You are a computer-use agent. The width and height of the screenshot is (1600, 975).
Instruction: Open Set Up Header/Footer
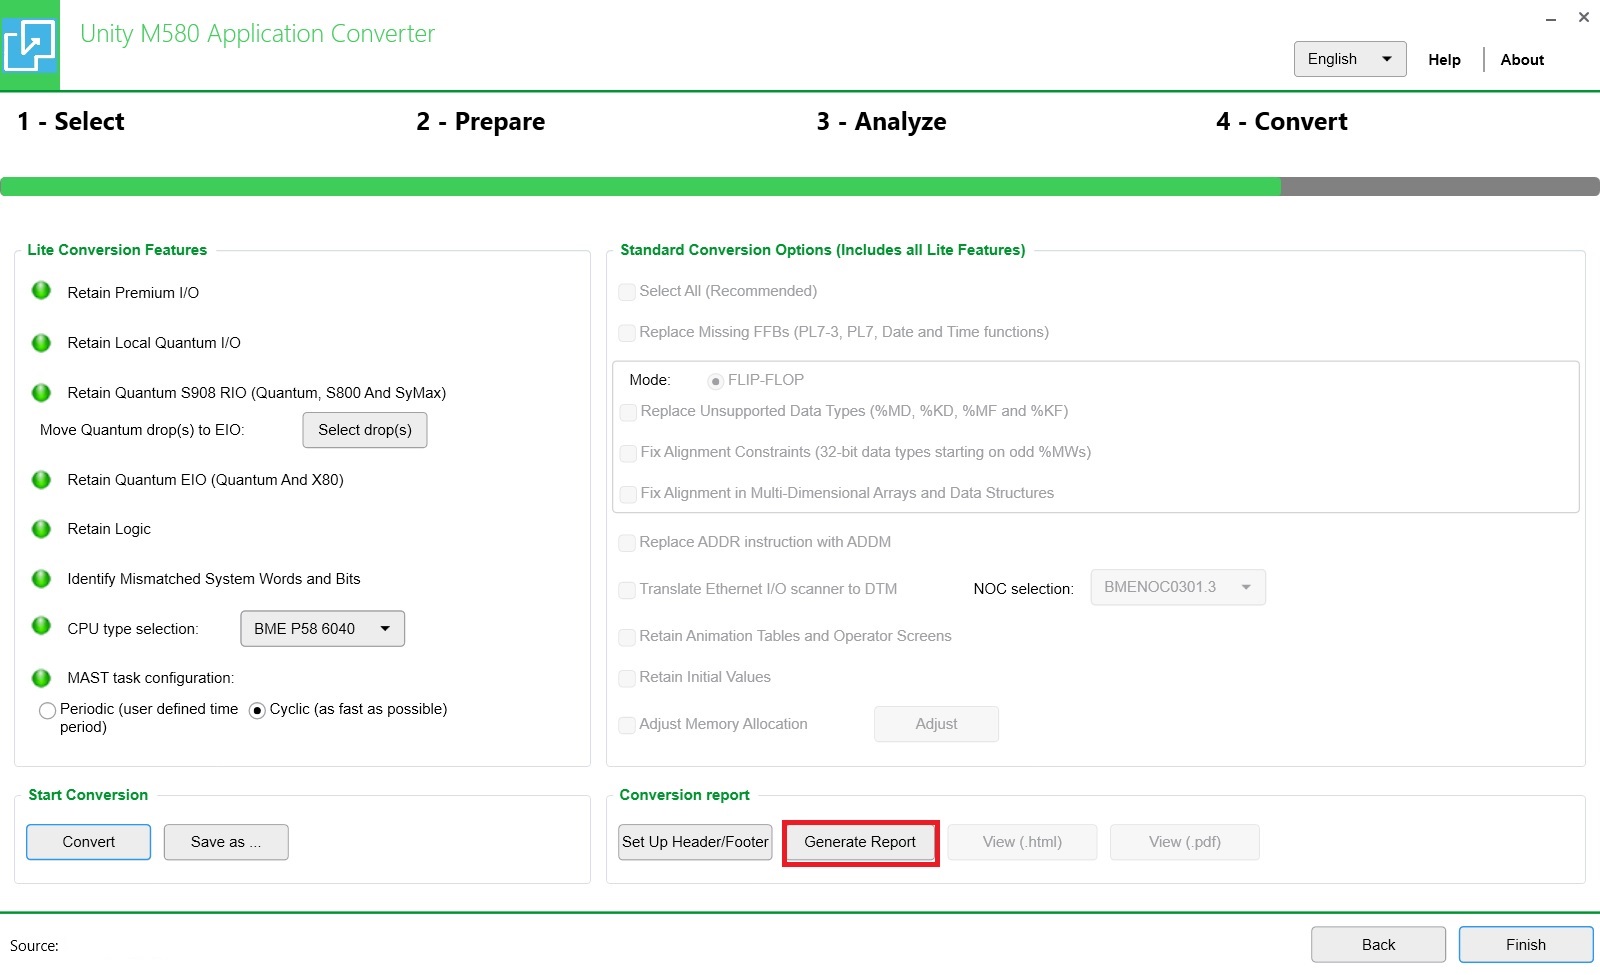pyautogui.click(x=695, y=842)
